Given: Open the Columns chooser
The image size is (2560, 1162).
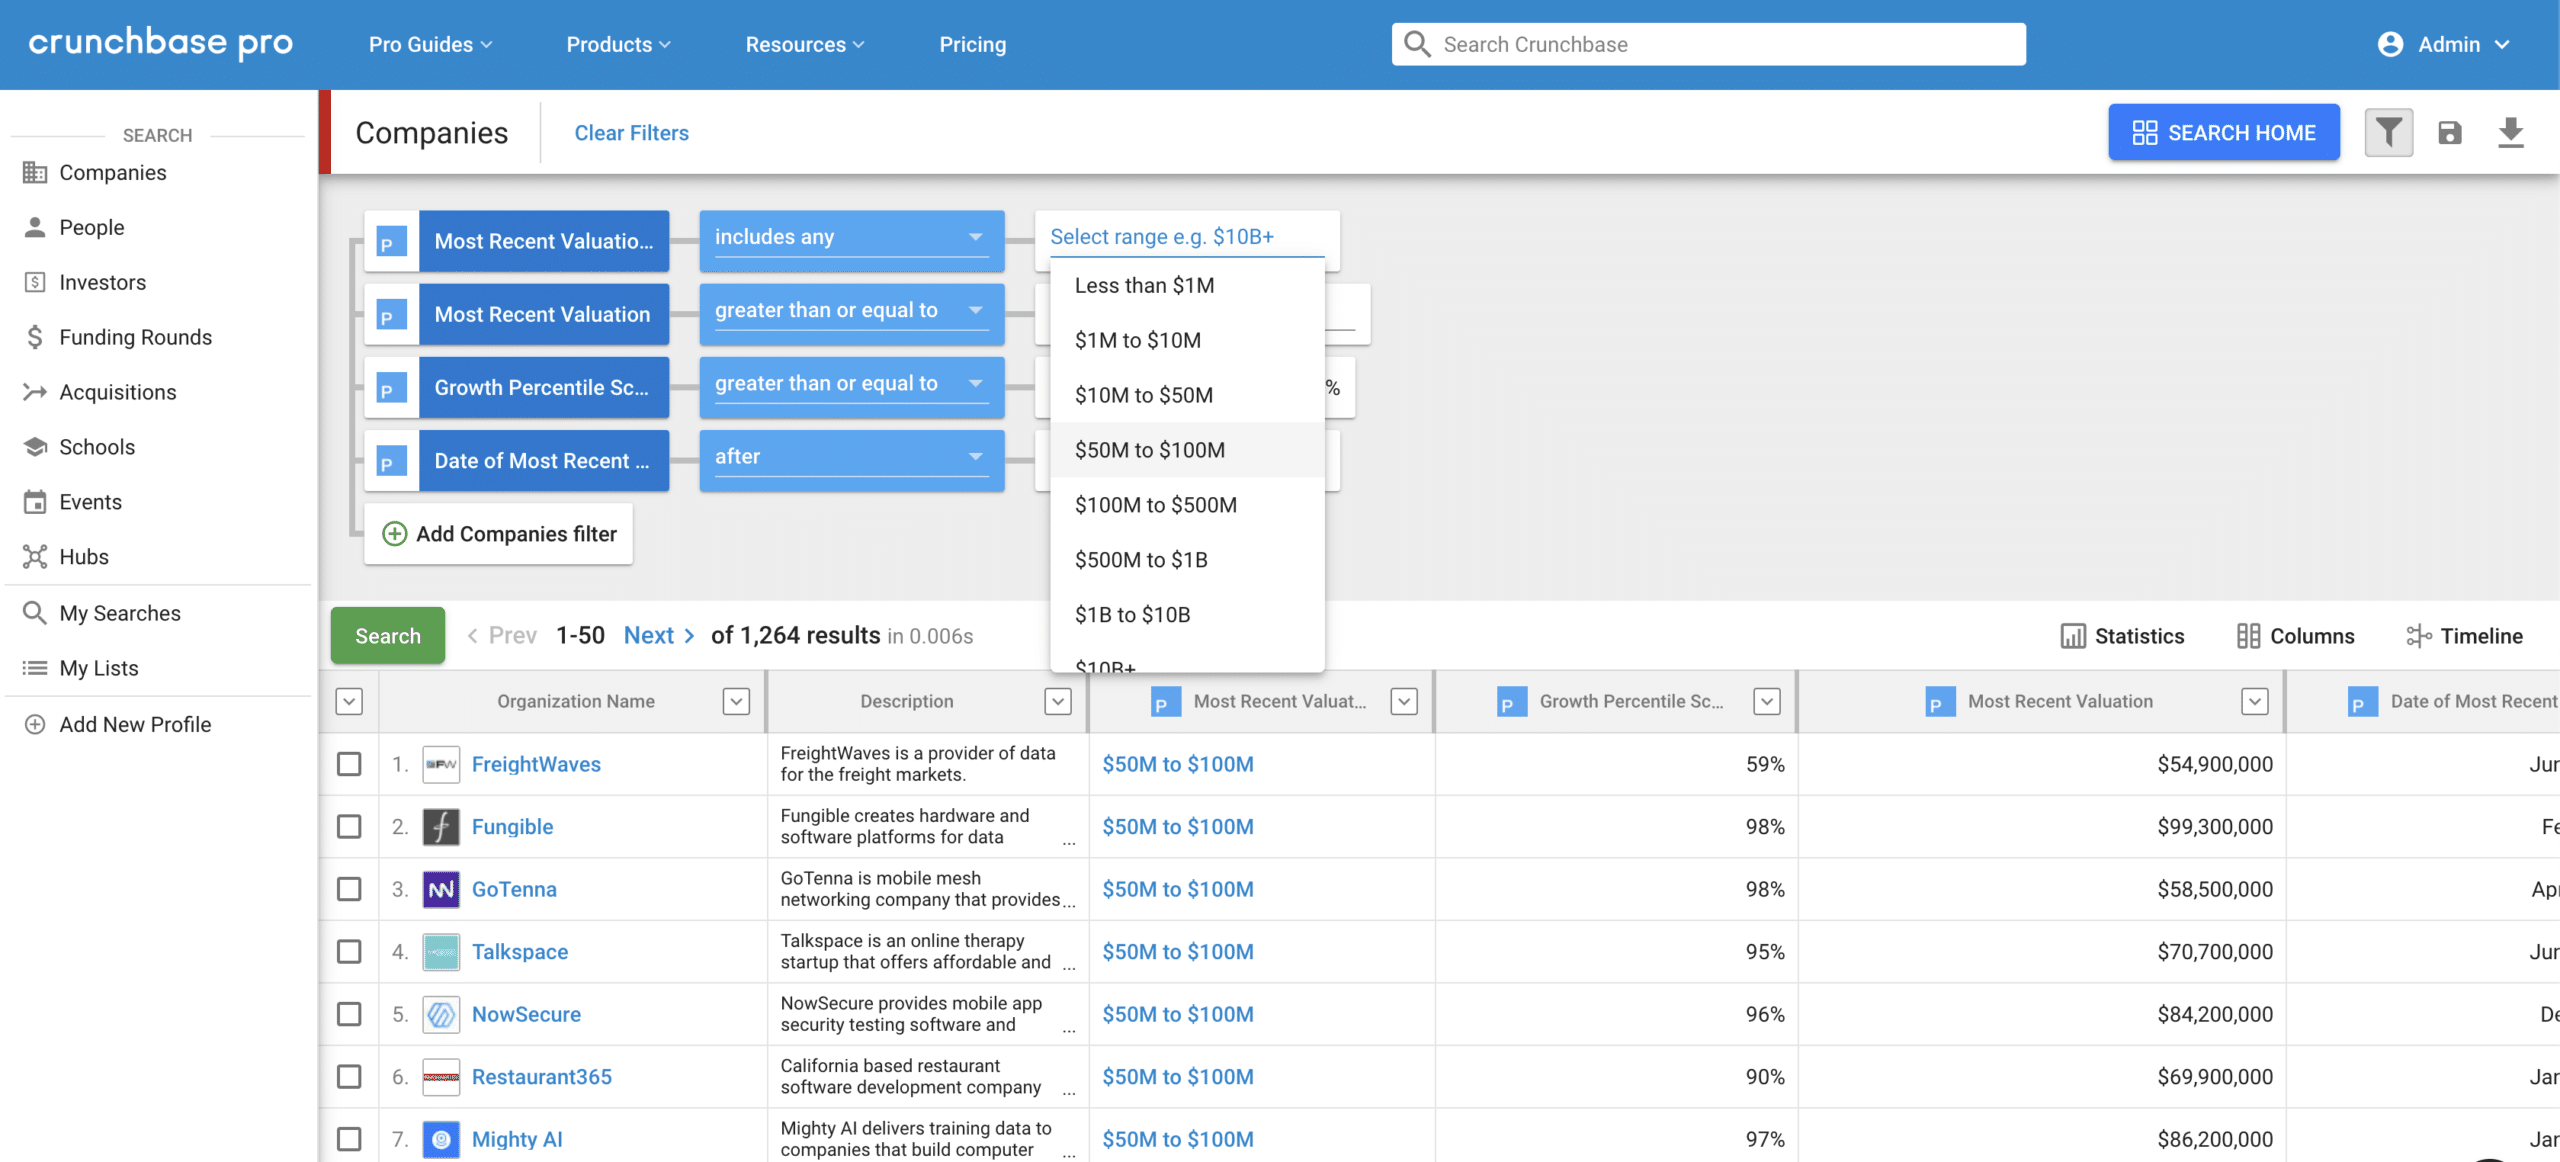Looking at the screenshot, I should point(2296,636).
